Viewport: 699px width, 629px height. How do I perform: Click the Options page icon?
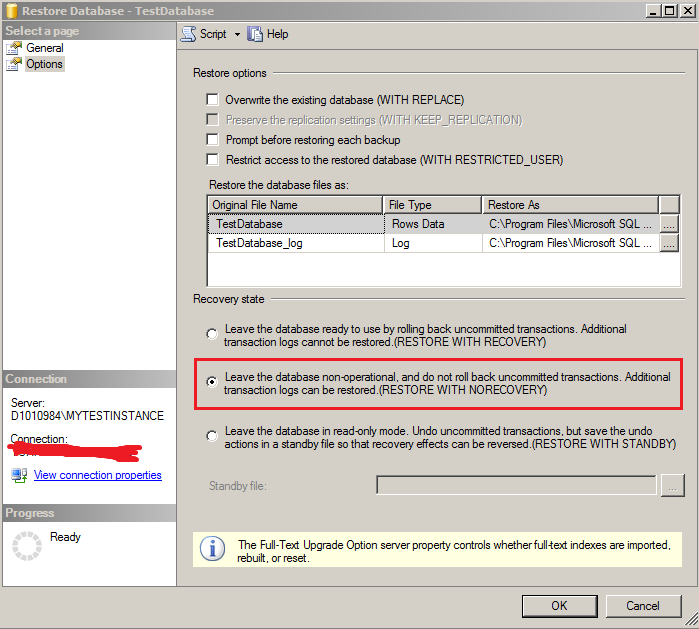coord(14,64)
